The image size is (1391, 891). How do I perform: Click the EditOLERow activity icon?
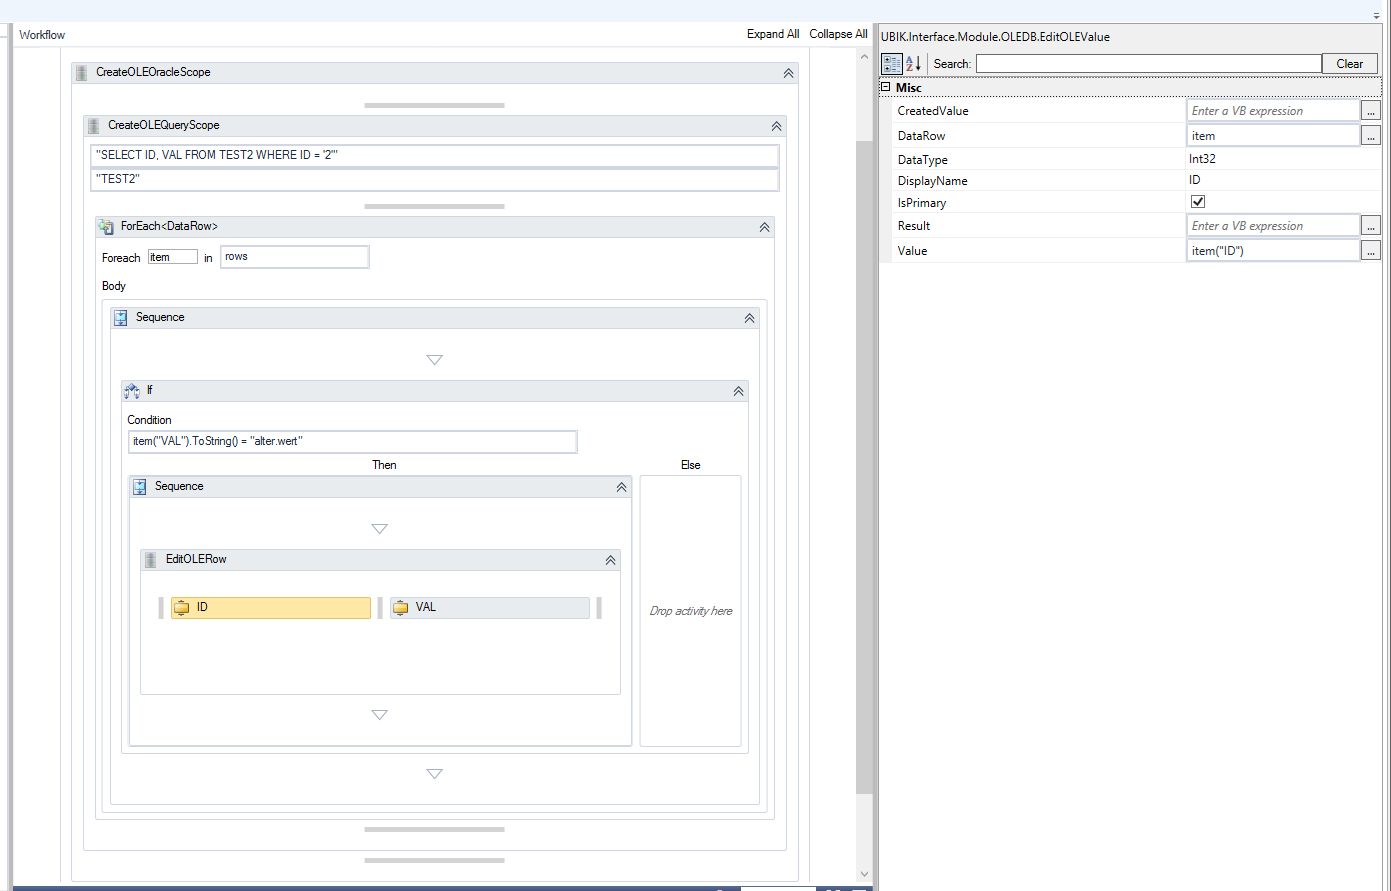tap(151, 560)
